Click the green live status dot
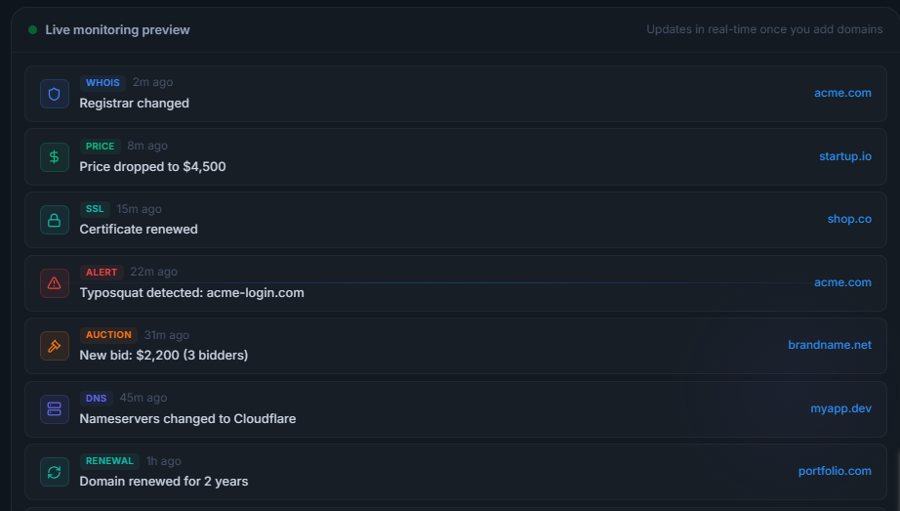Viewport: 900px width, 511px height. (x=33, y=30)
